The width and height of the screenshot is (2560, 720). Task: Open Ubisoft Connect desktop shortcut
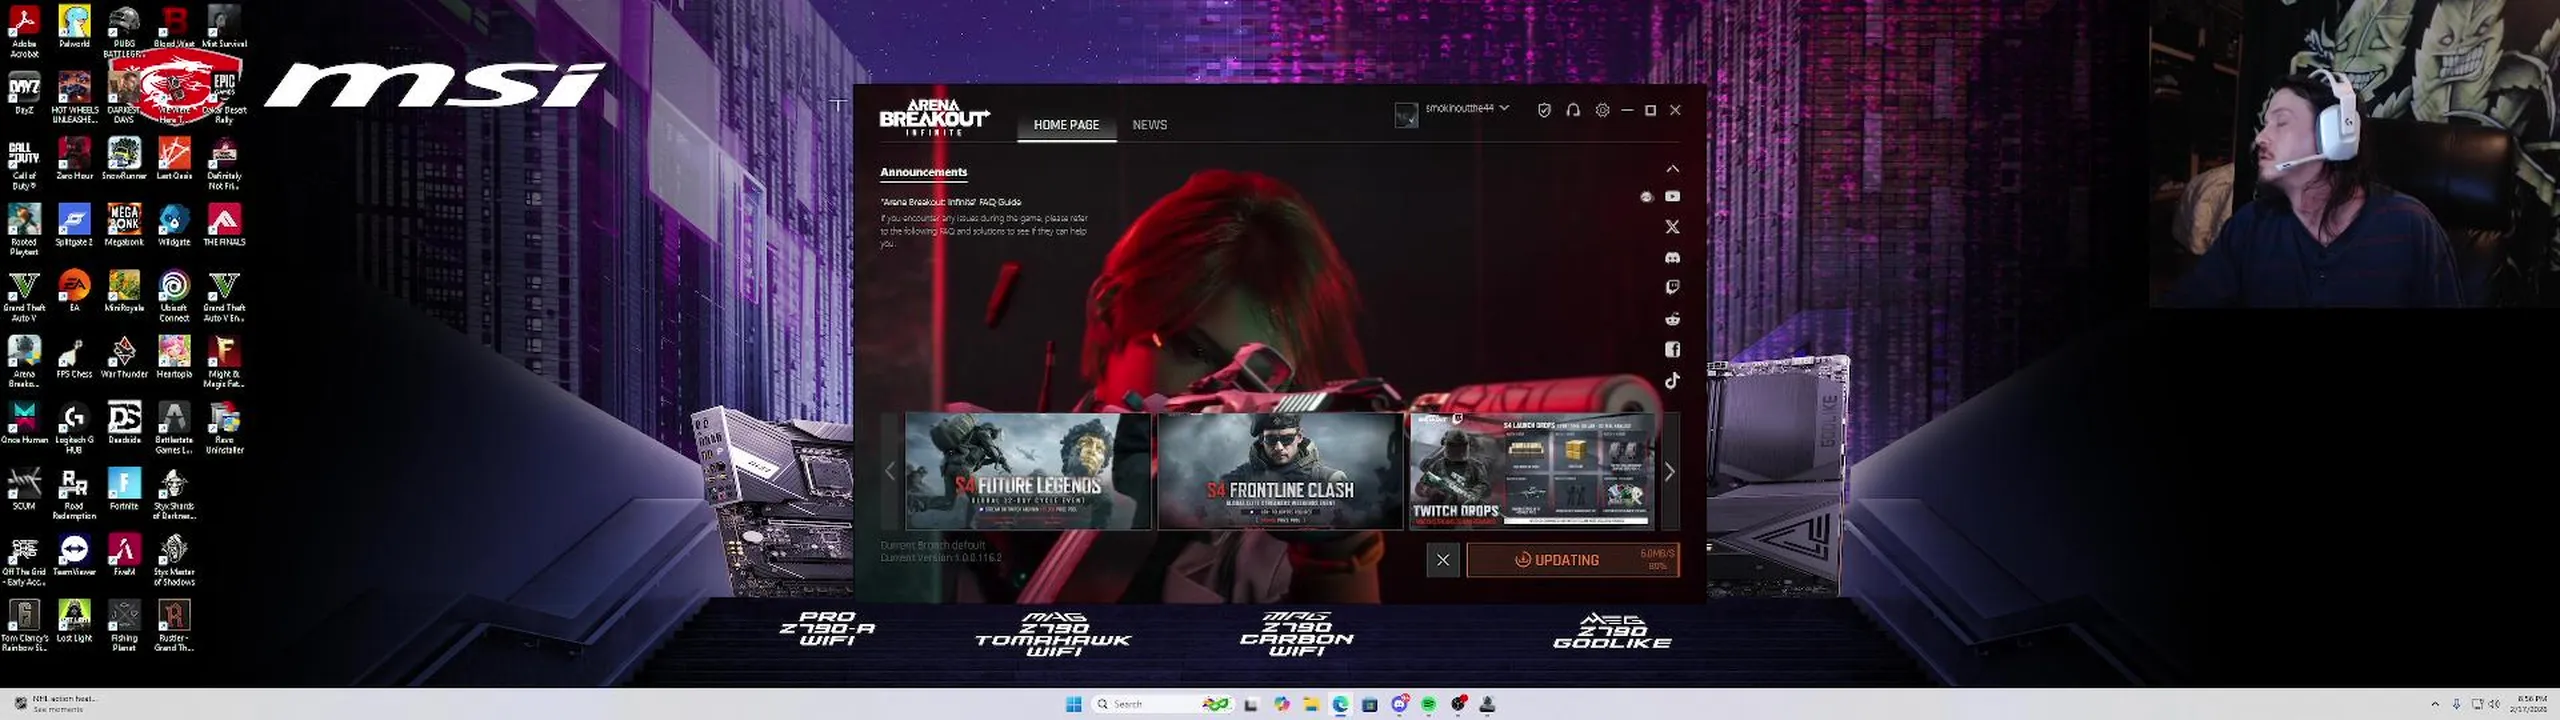click(174, 296)
